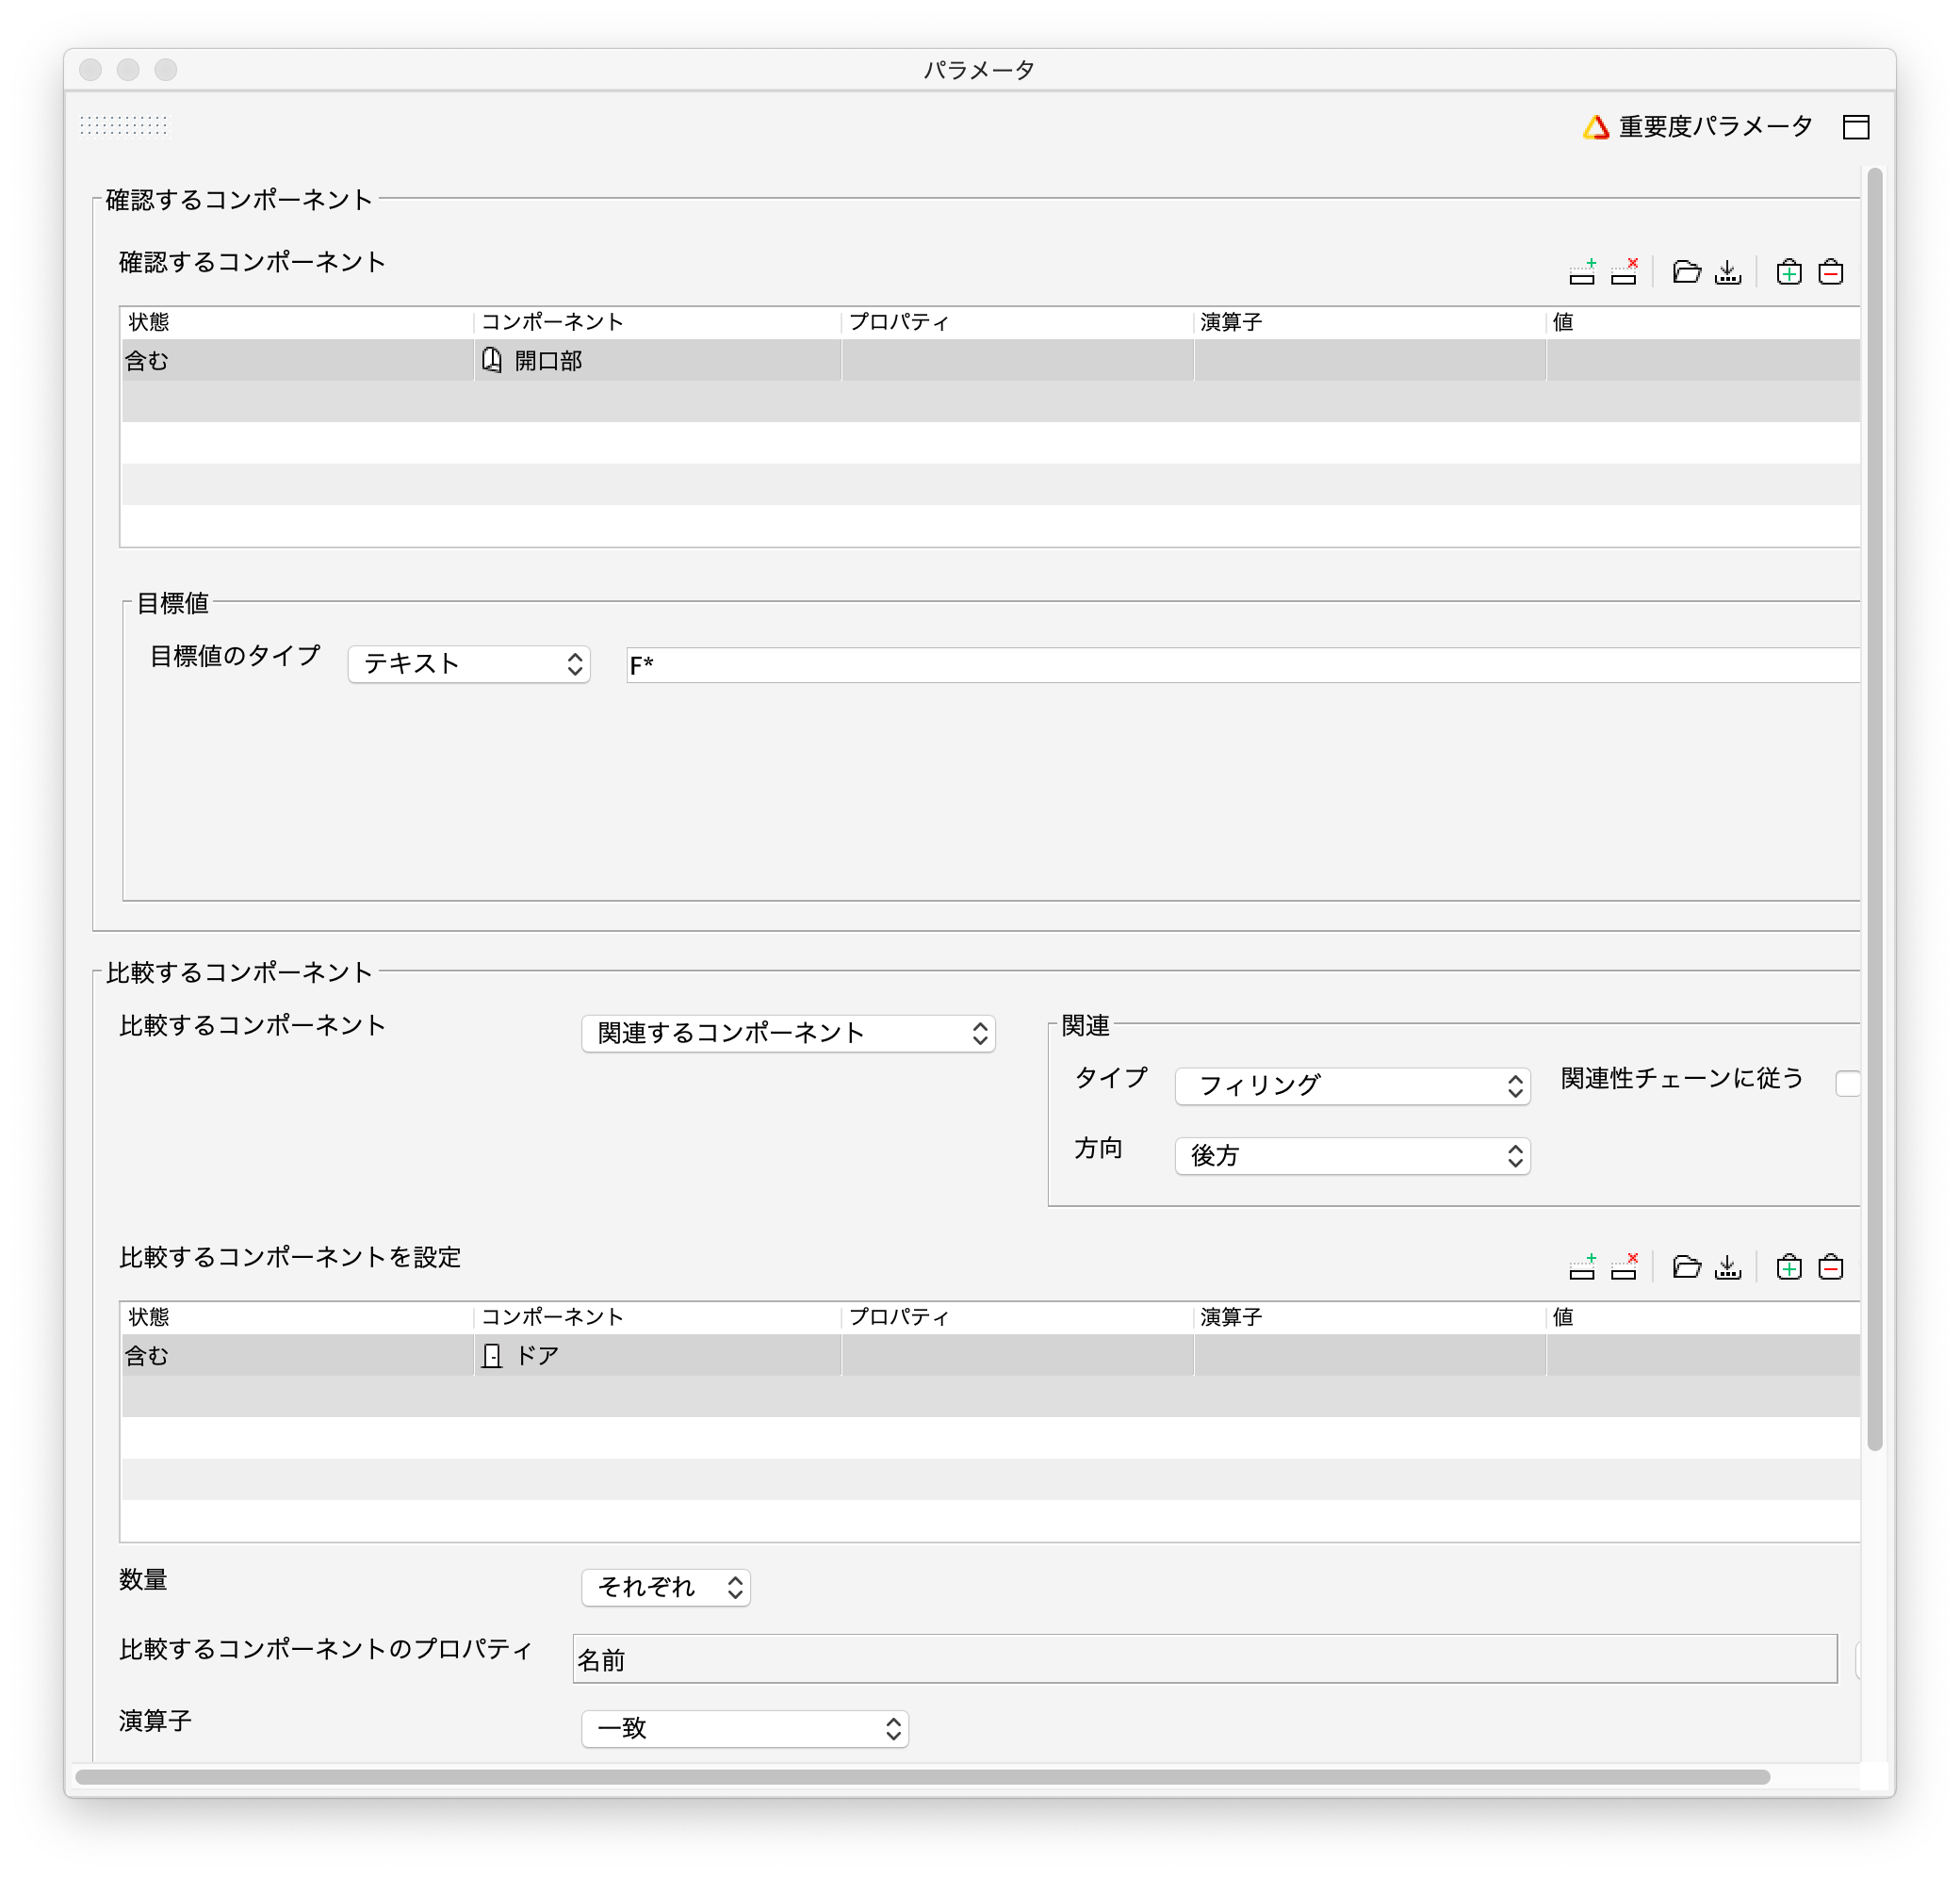Add selection basket icon above the 開口部 table
This screenshot has height=1877, width=1960.
[1789, 272]
